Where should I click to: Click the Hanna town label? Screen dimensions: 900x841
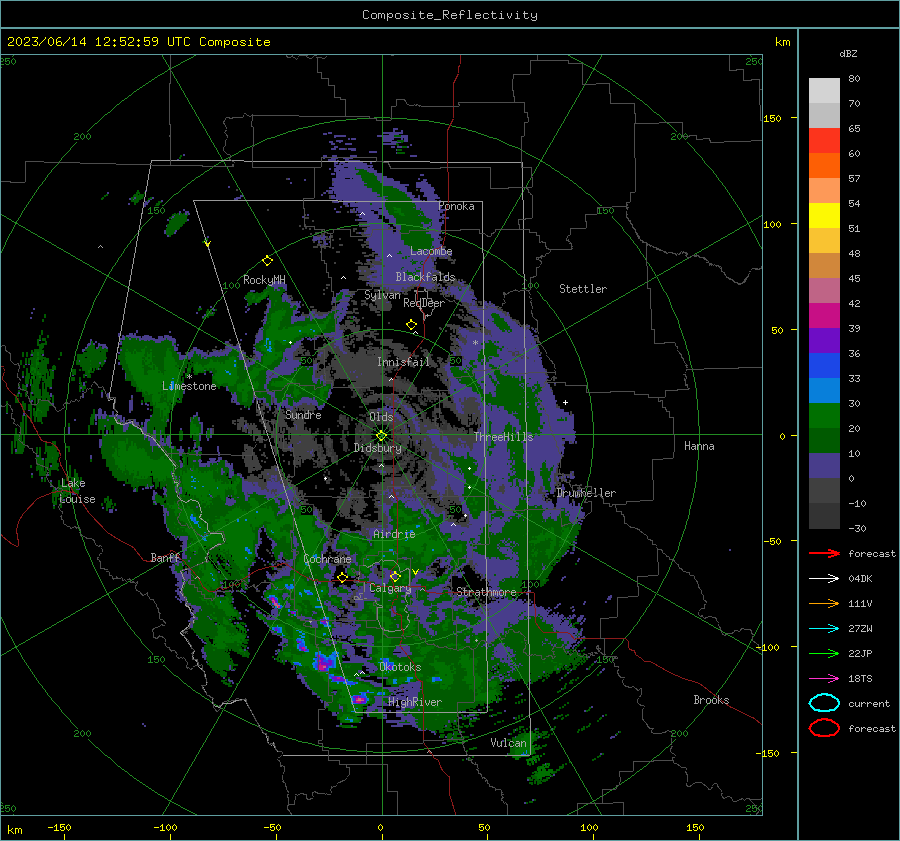(x=699, y=446)
